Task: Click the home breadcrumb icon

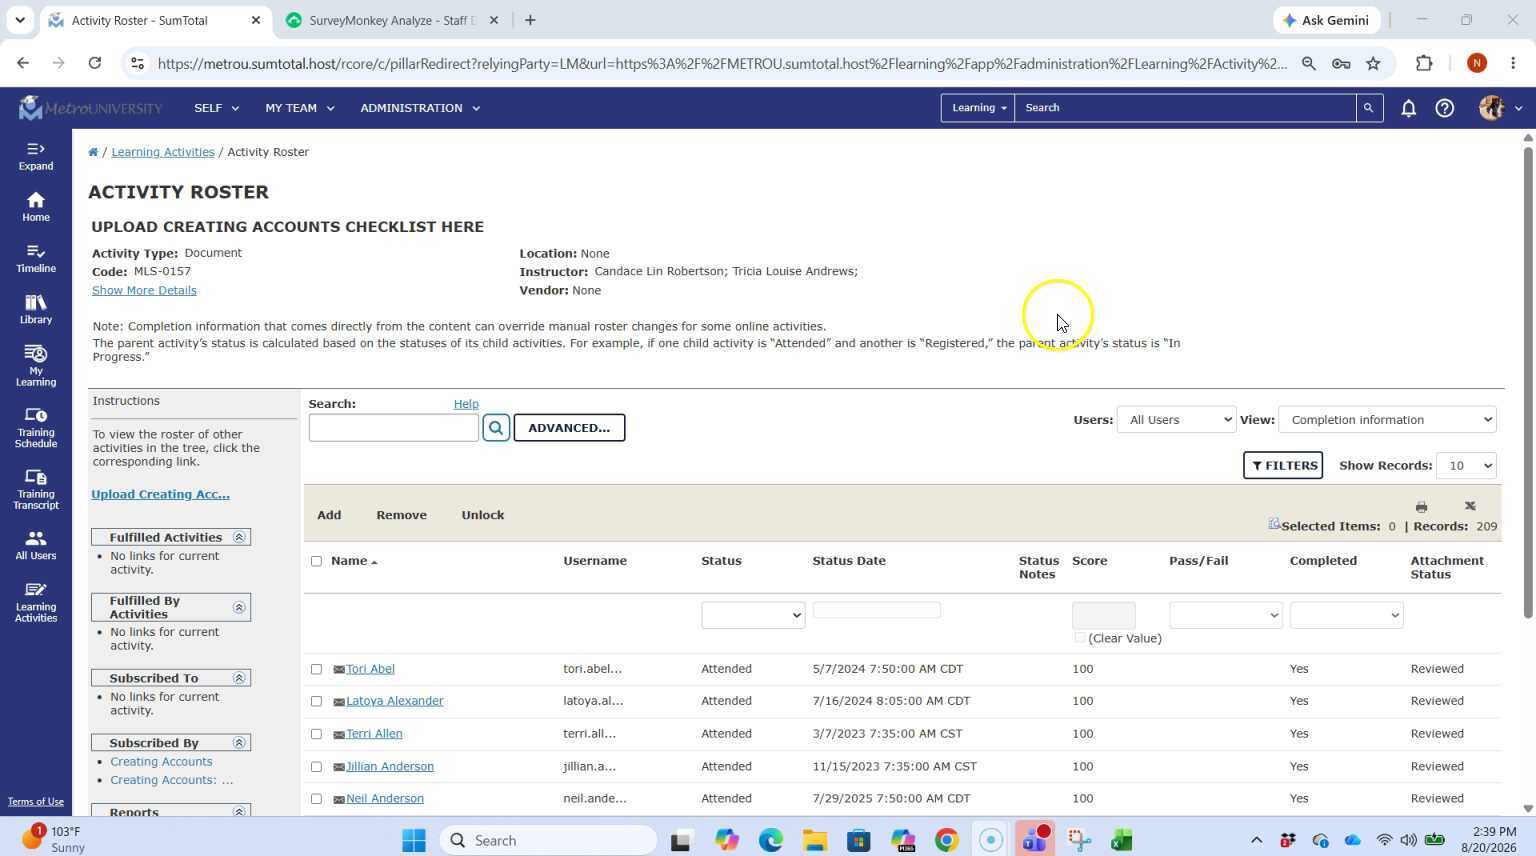Action: 93,152
